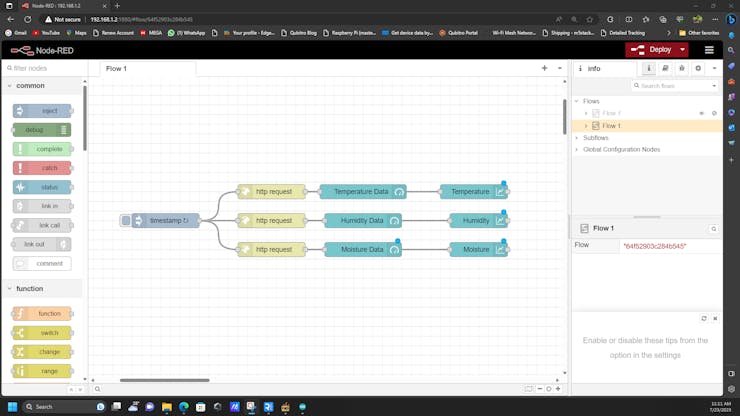
Task: Select the info sidebar tab
Action: (x=650, y=69)
